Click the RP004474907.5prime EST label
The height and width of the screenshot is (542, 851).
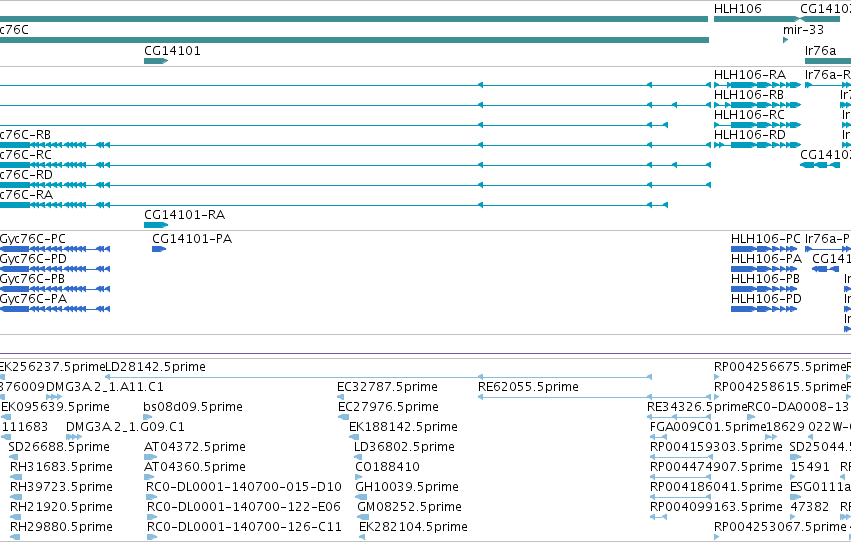coord(716,467)
